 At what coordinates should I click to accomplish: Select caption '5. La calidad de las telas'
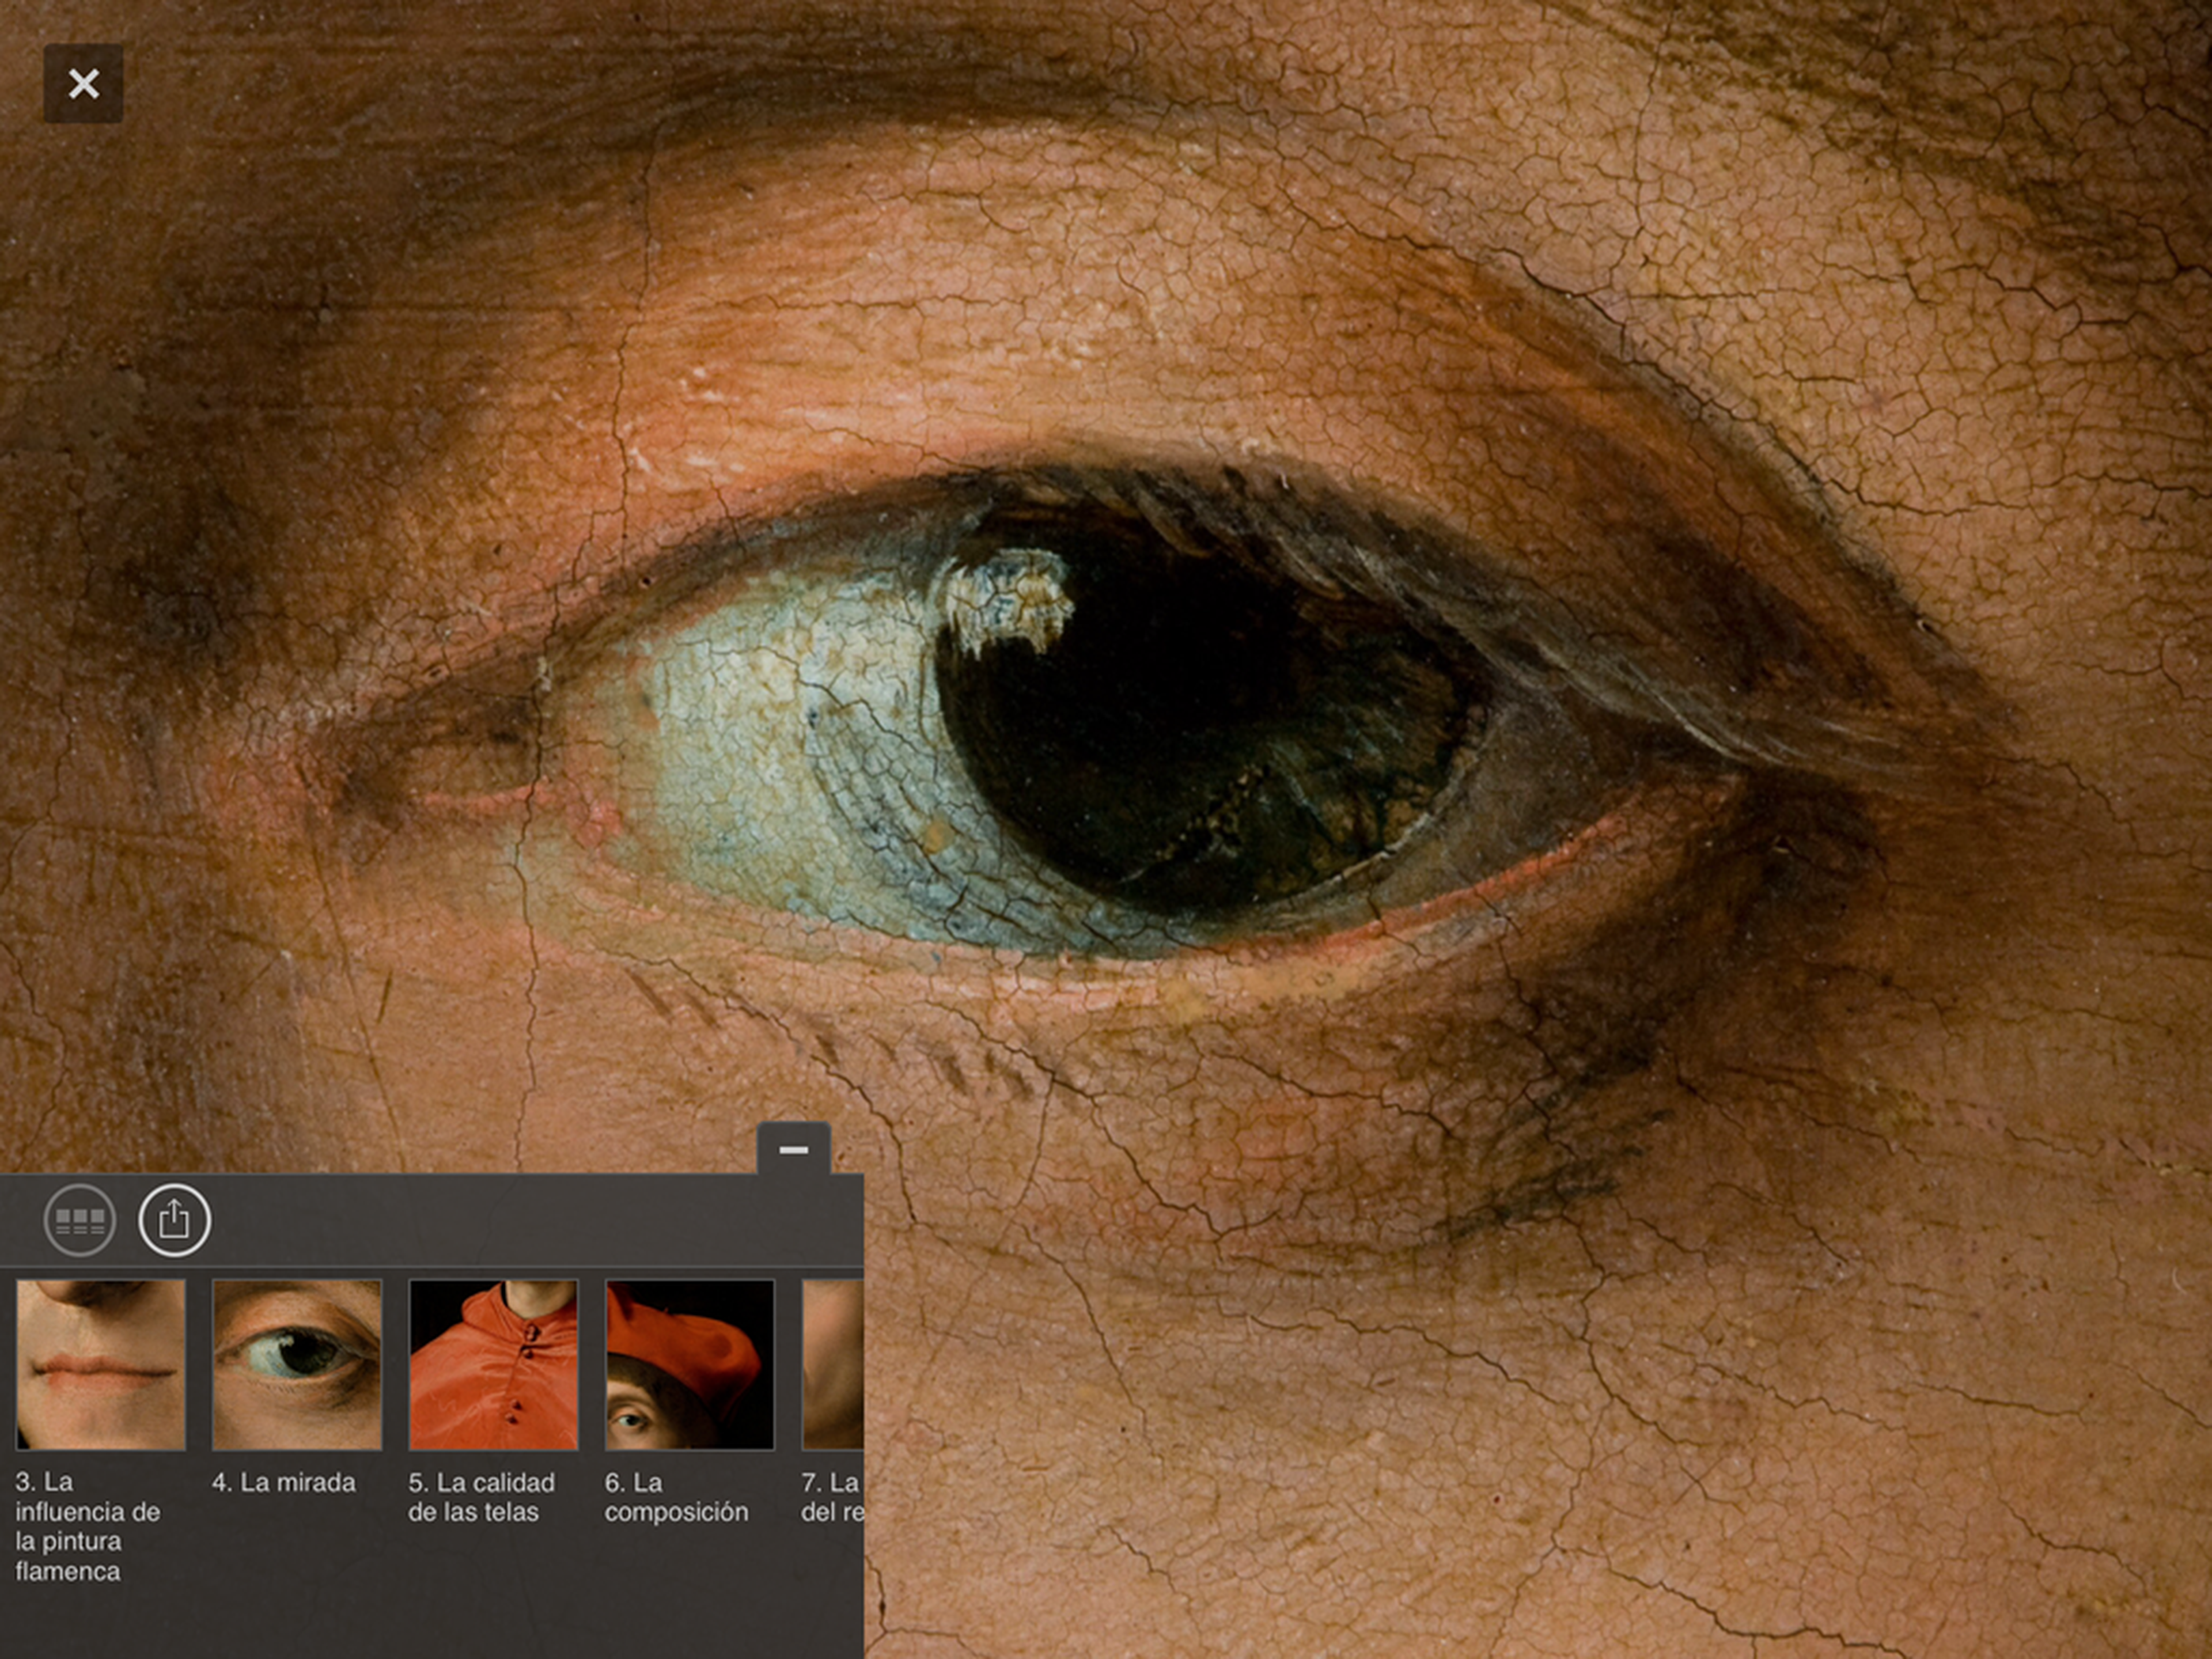point(481,1497)
